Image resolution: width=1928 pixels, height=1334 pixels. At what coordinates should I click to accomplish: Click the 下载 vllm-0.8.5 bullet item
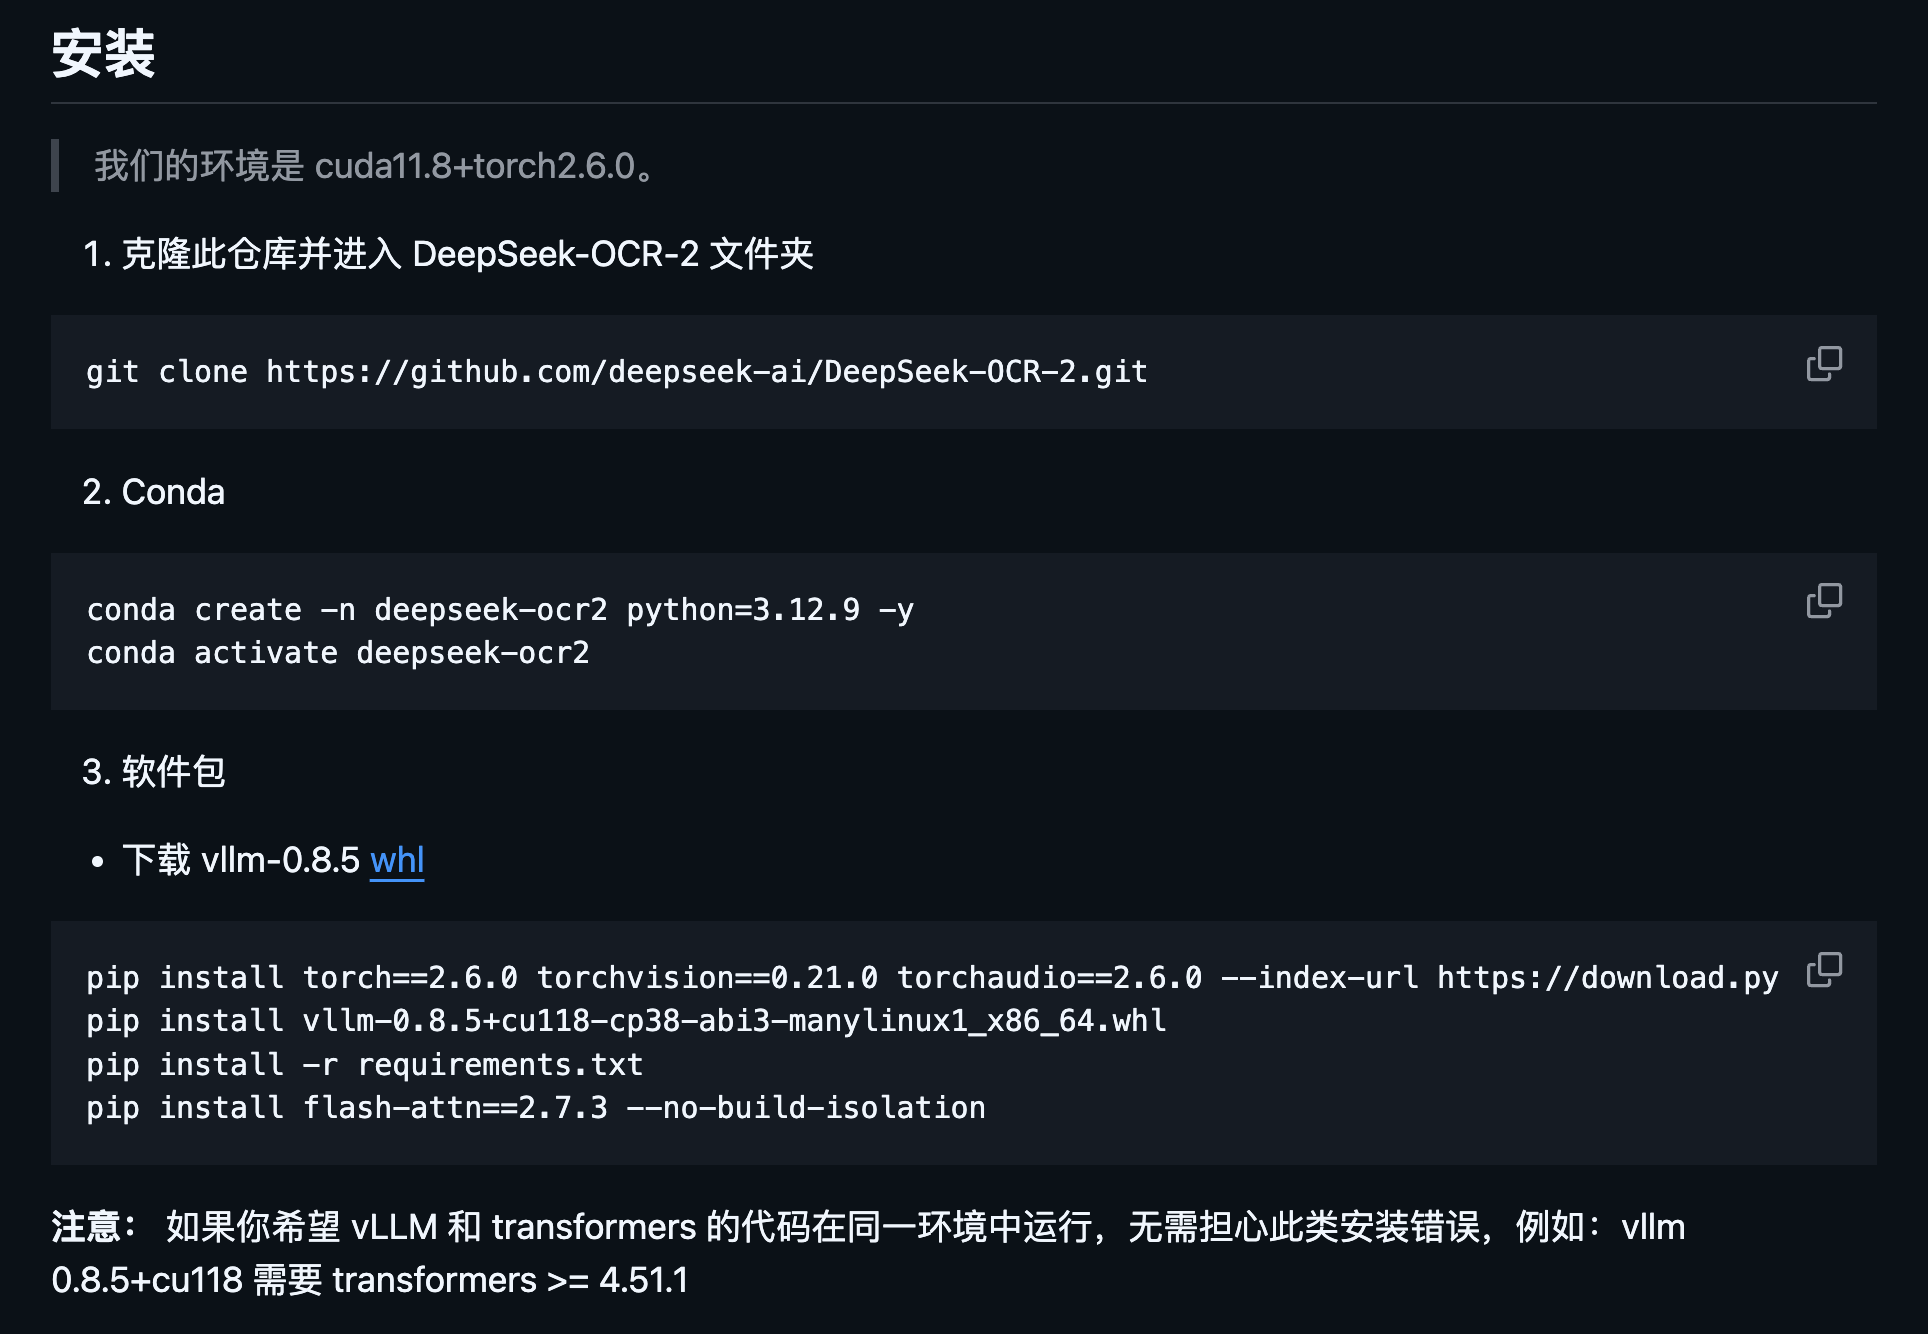243,859
